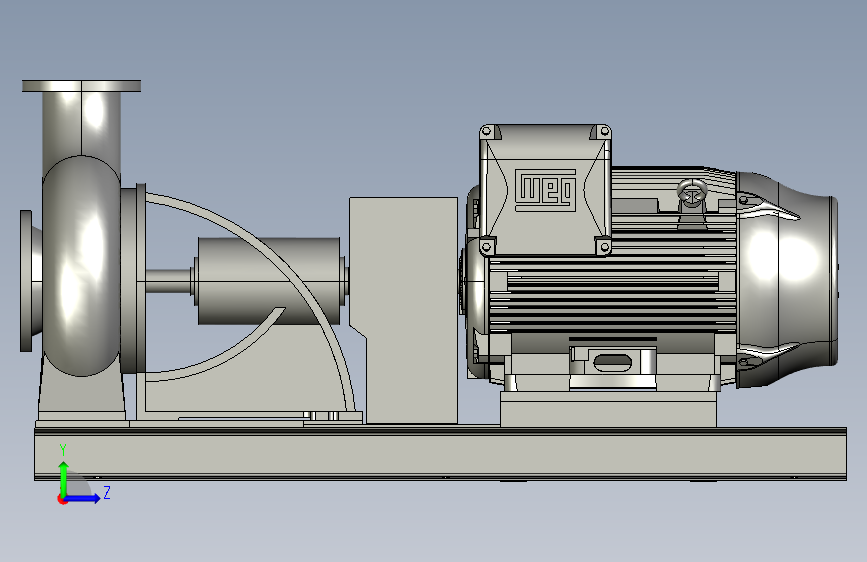Select the motor's rear fan cover
The height and width of the screenshot is (562, 867).
pyautogui.click(x=787, y=279)
